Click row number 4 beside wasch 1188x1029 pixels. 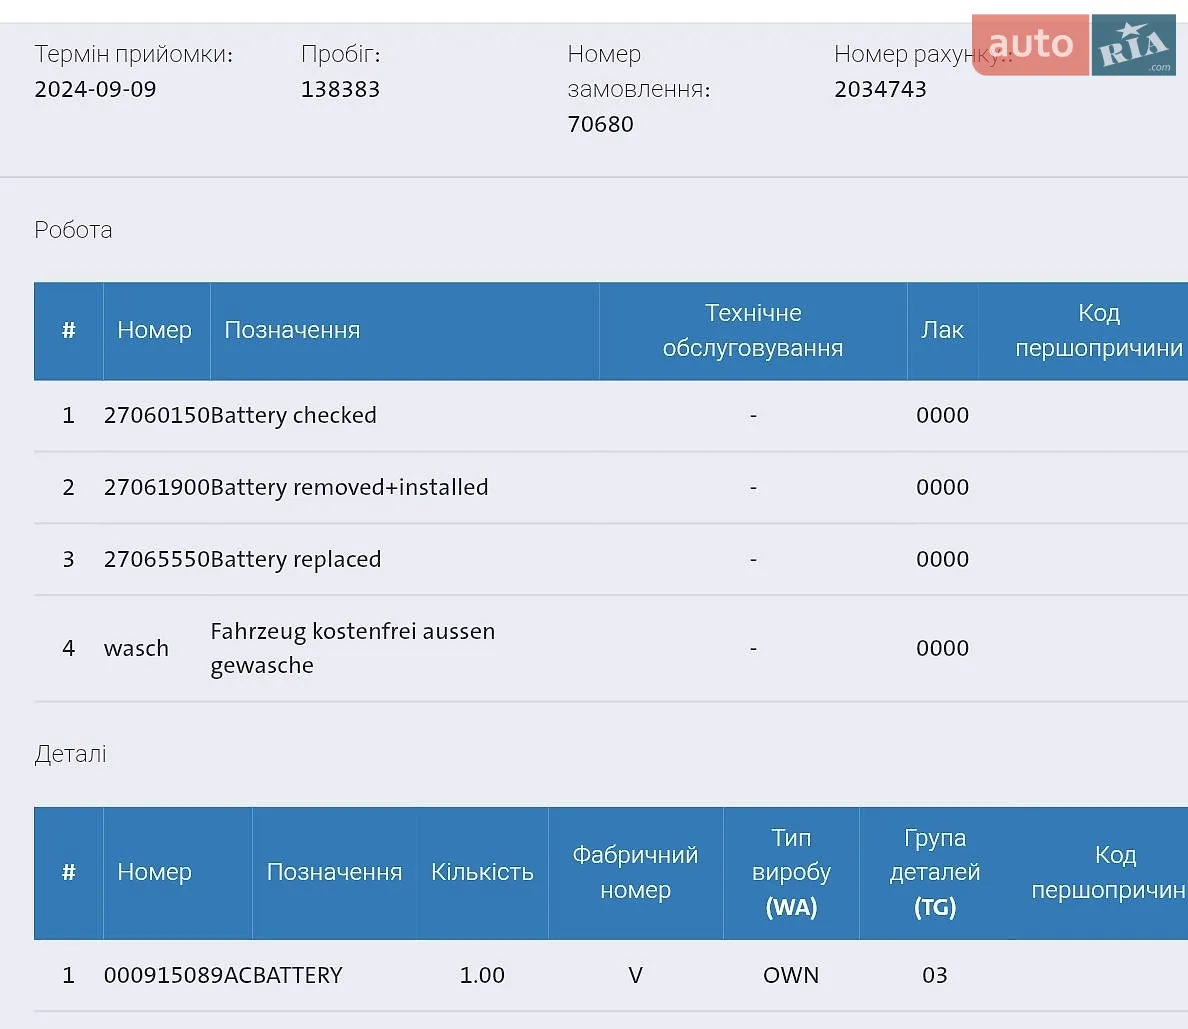(x=68, y=649)
